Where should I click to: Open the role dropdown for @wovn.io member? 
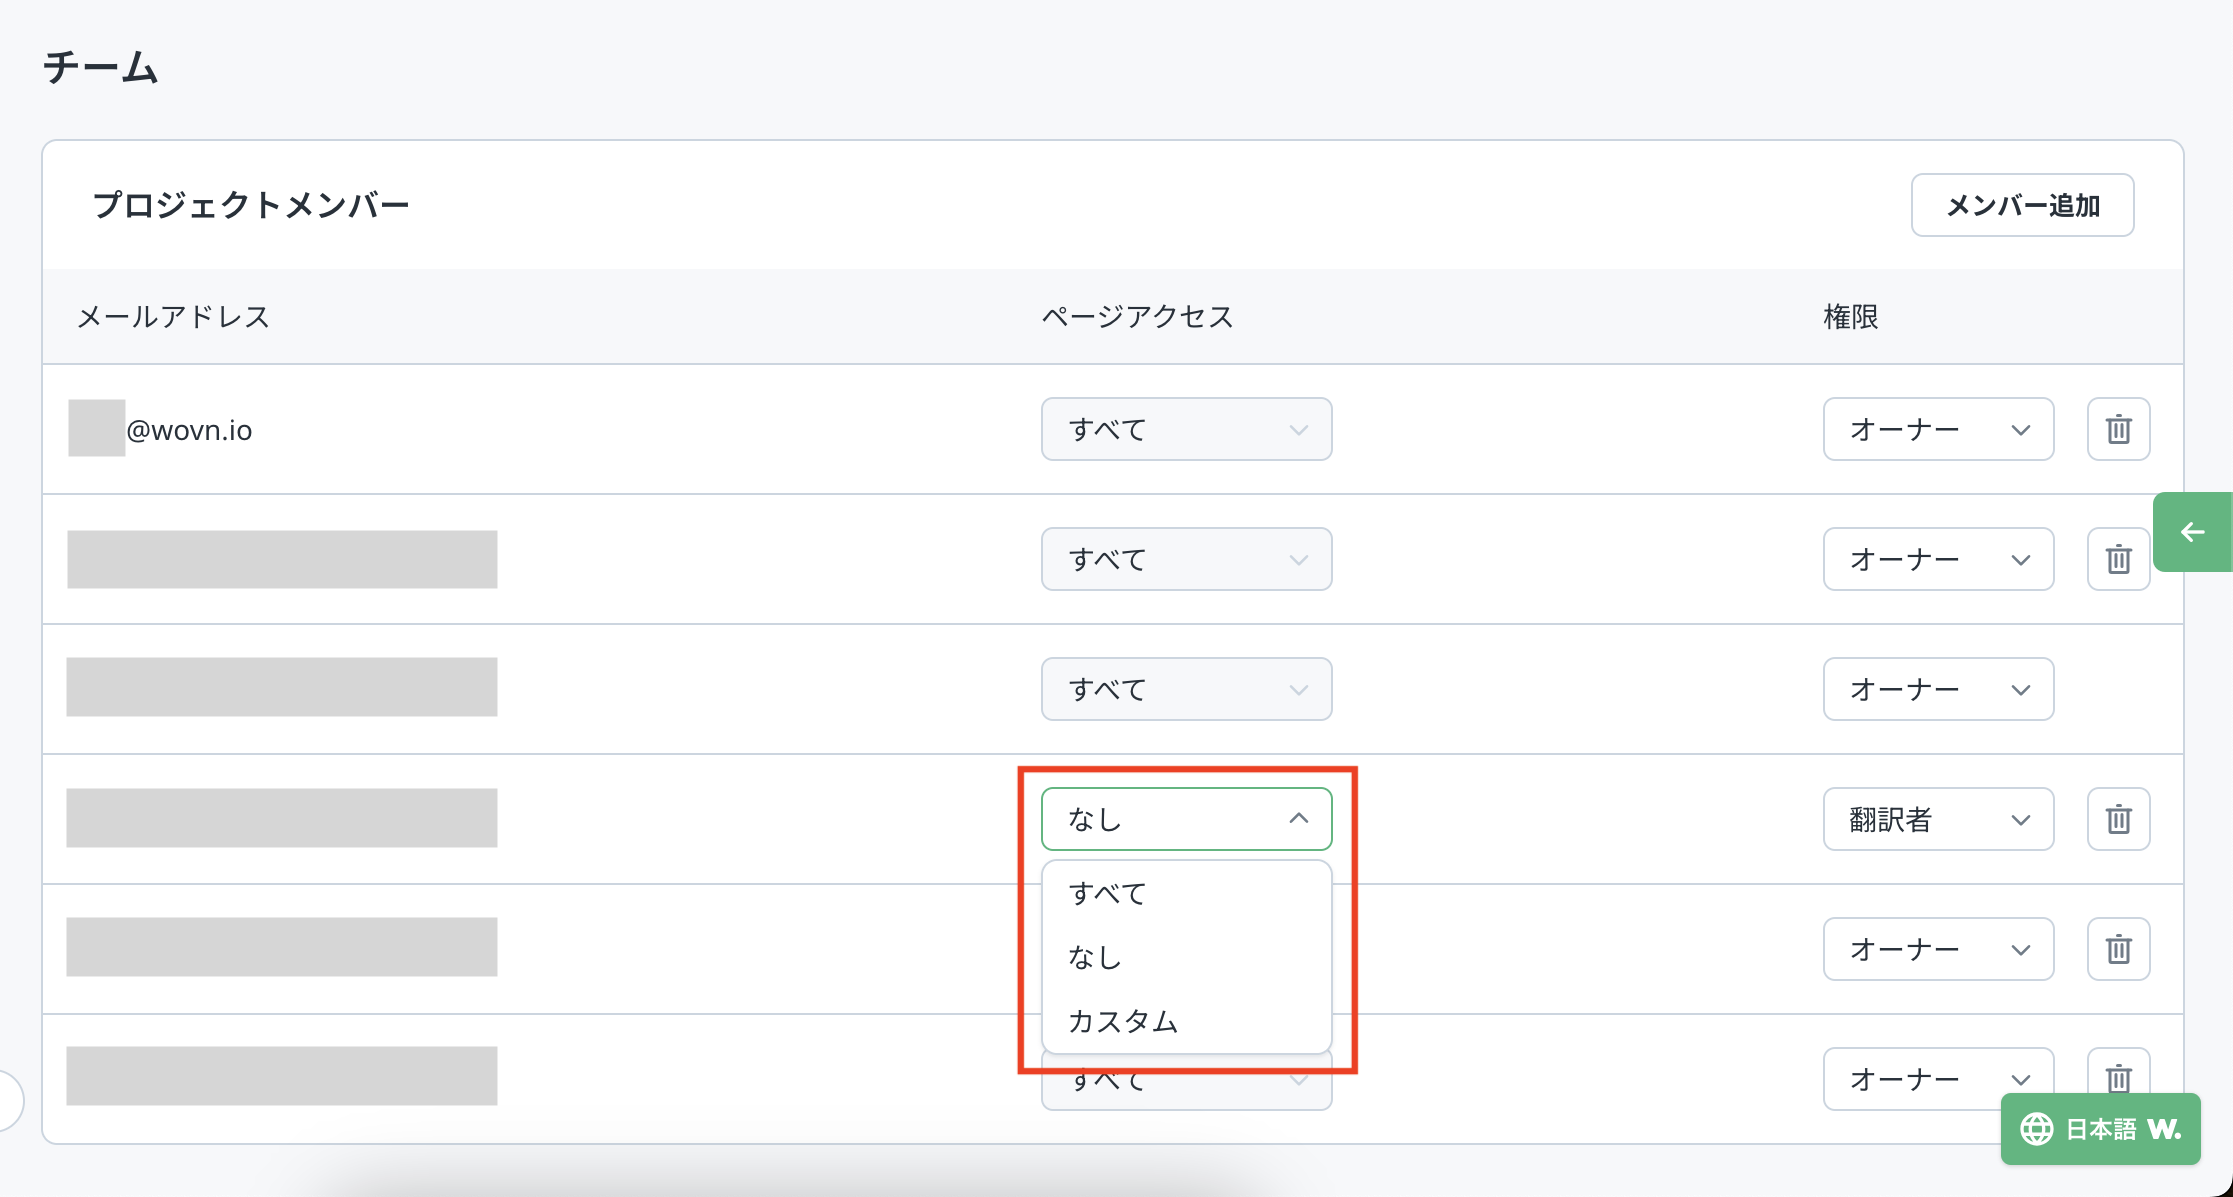pyautogui.click(x=1938, y=429)
